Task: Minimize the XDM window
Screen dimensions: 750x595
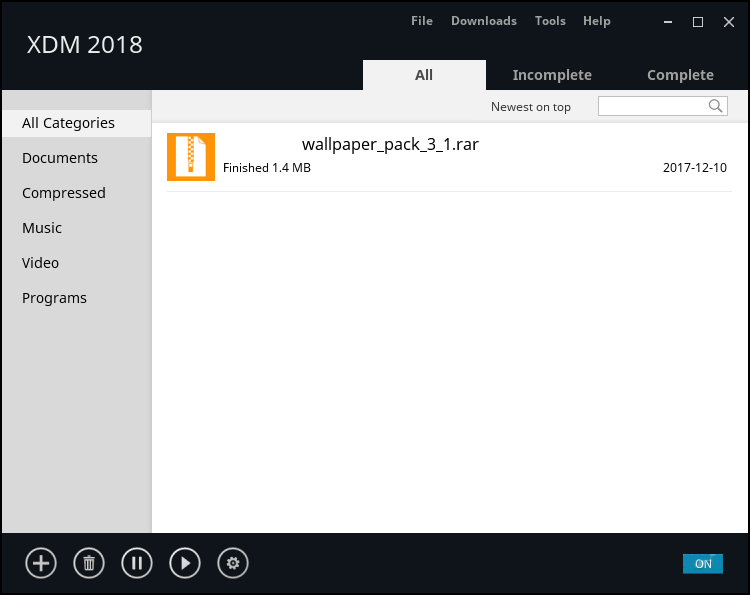Action: click(x=668, y=22)
